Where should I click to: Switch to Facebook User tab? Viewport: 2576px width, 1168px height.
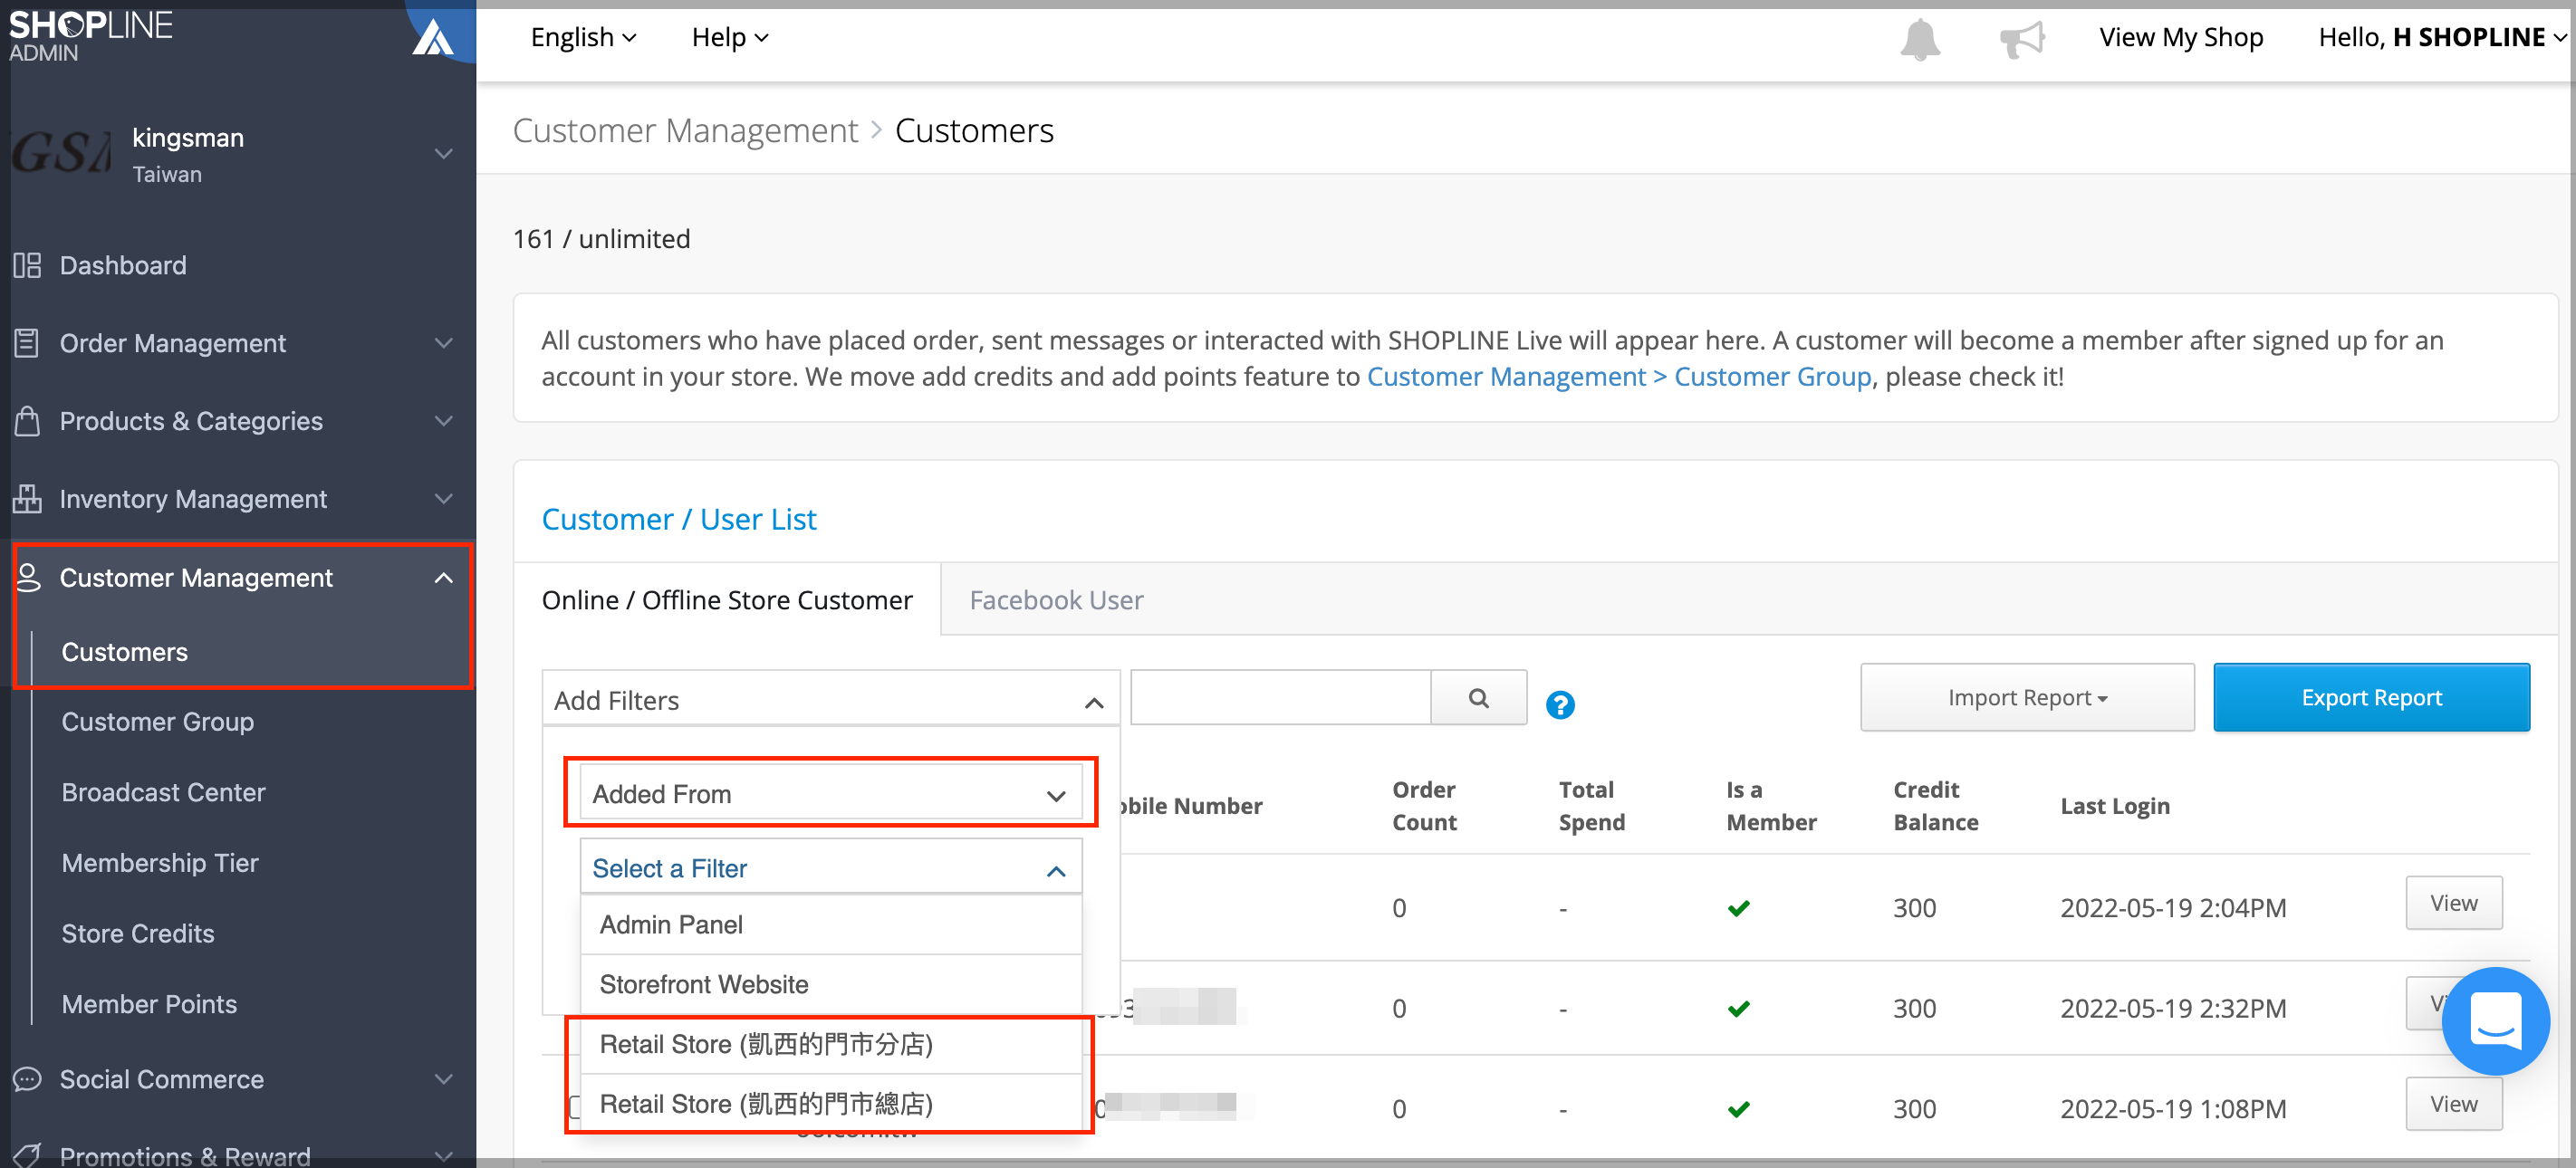pyautogui.click(x=1056, y=599)
